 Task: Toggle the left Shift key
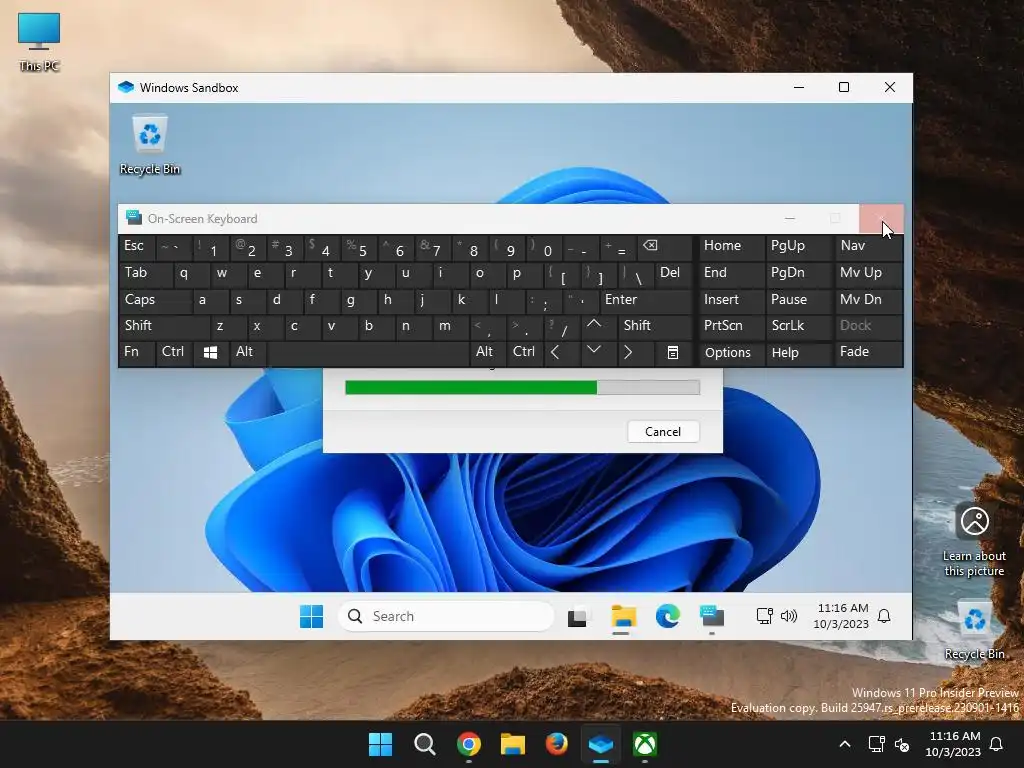click(164, 326)
